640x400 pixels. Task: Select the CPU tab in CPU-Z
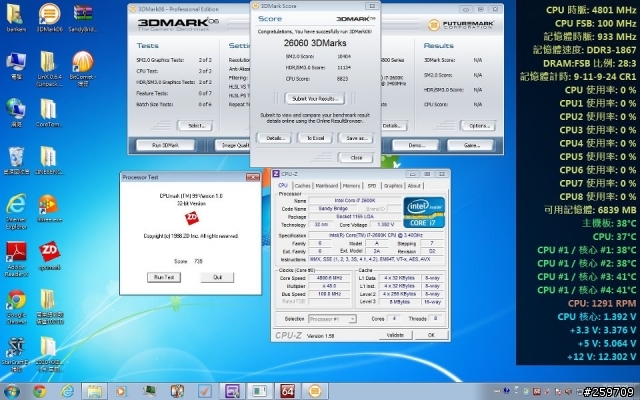click(283, 185)
